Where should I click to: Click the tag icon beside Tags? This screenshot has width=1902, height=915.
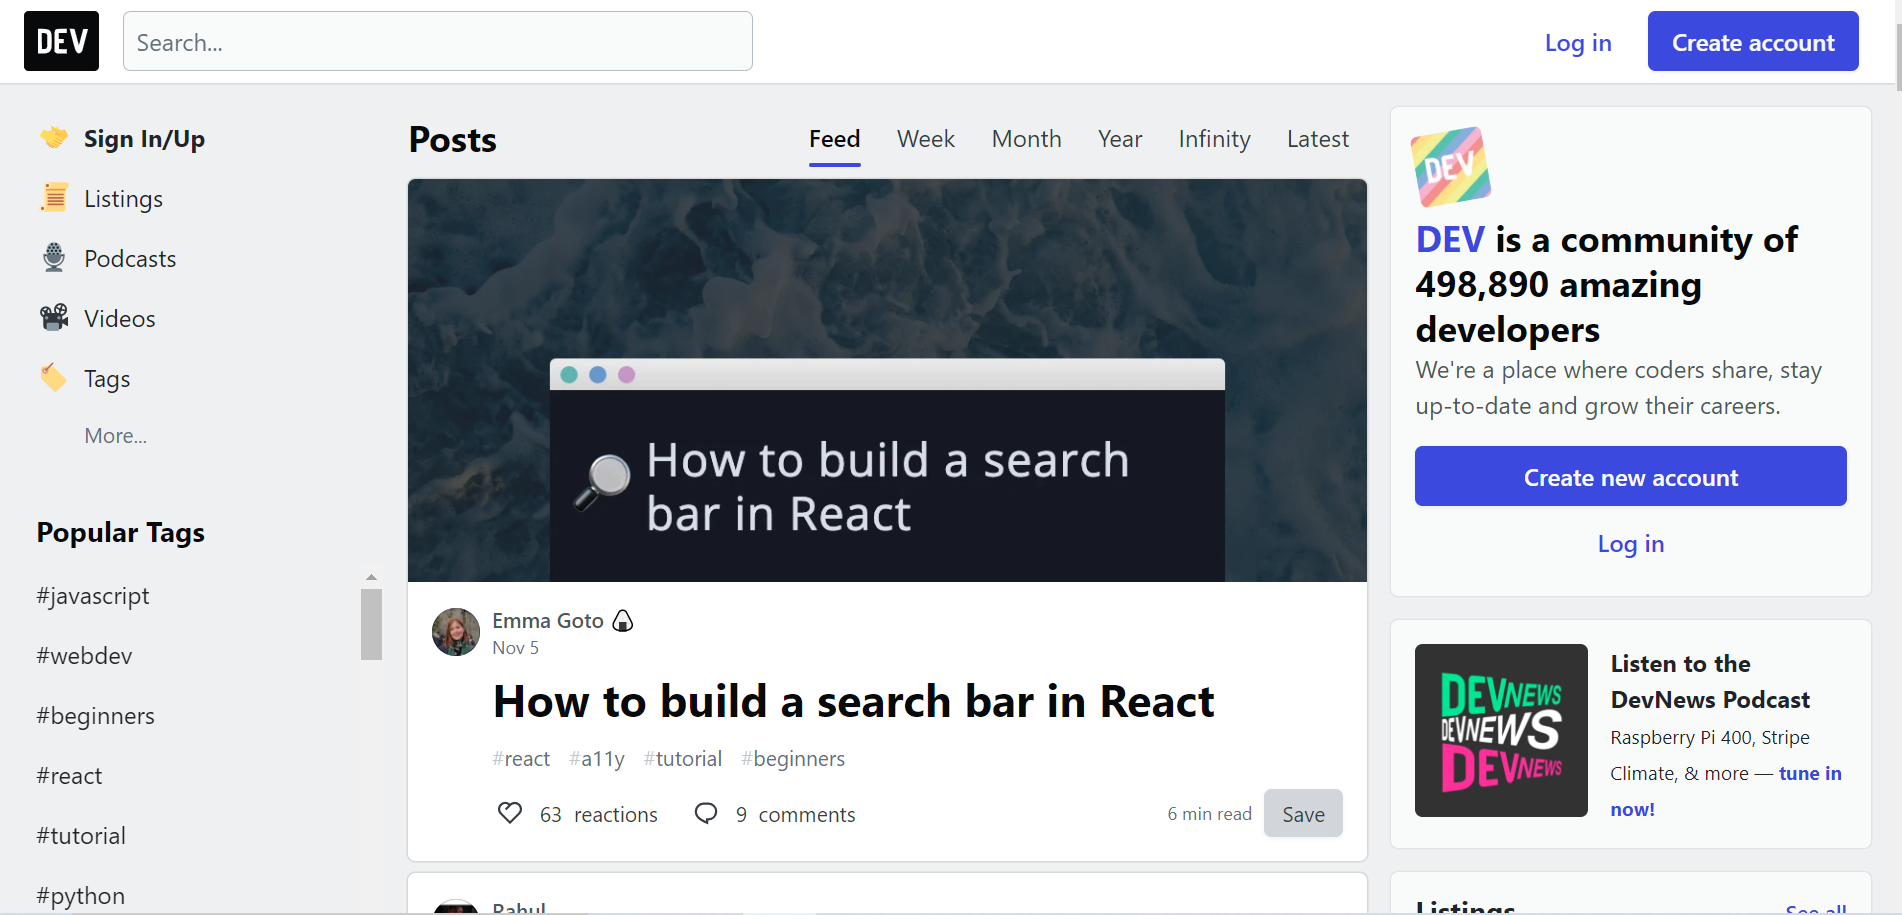(x=54, y=378)
